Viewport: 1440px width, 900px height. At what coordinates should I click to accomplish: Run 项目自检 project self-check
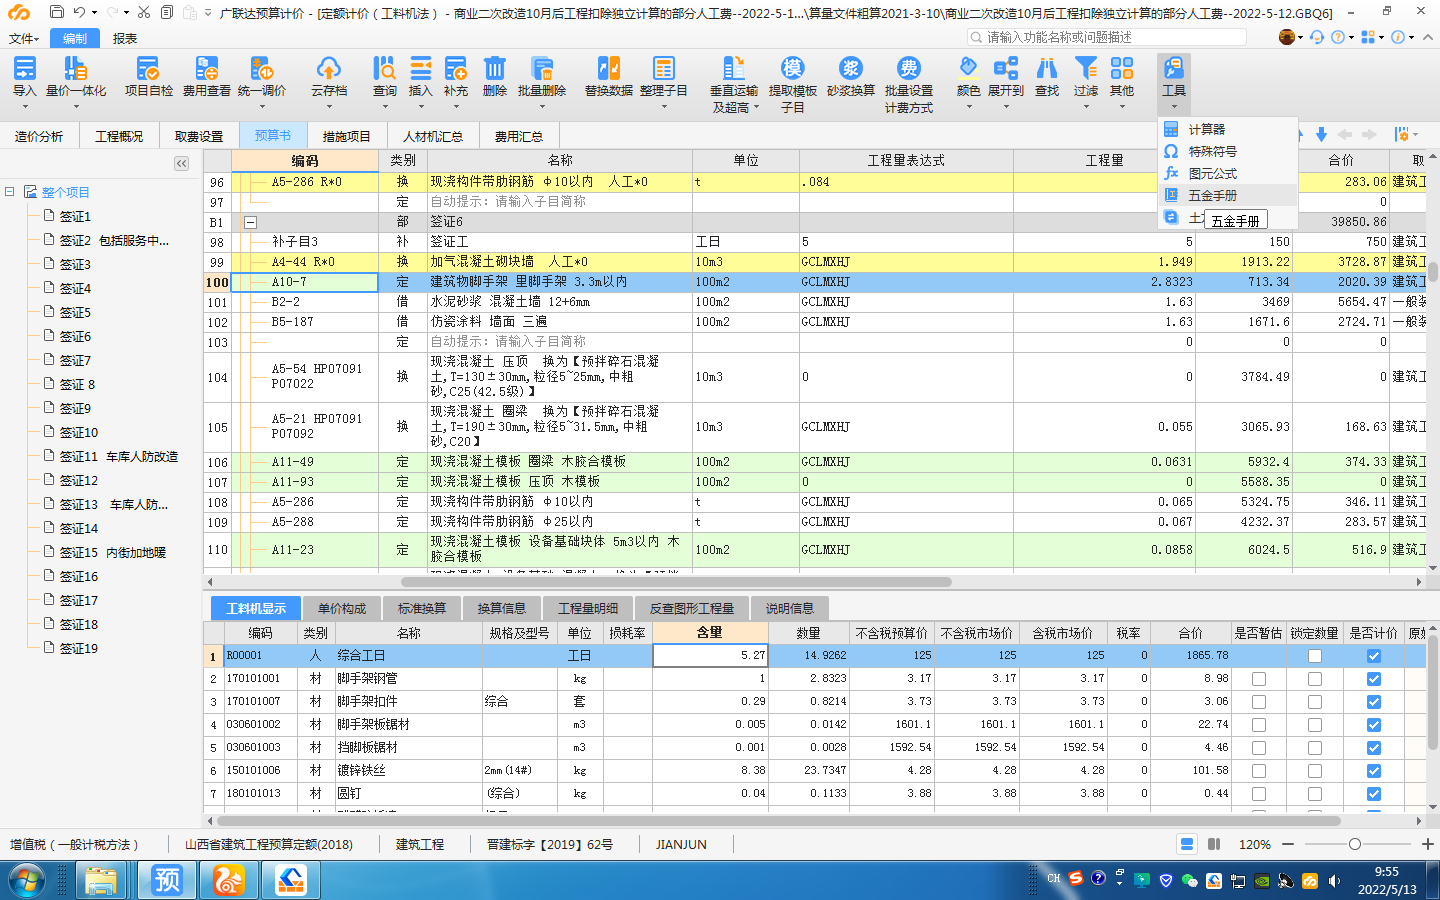pos(148,77)
